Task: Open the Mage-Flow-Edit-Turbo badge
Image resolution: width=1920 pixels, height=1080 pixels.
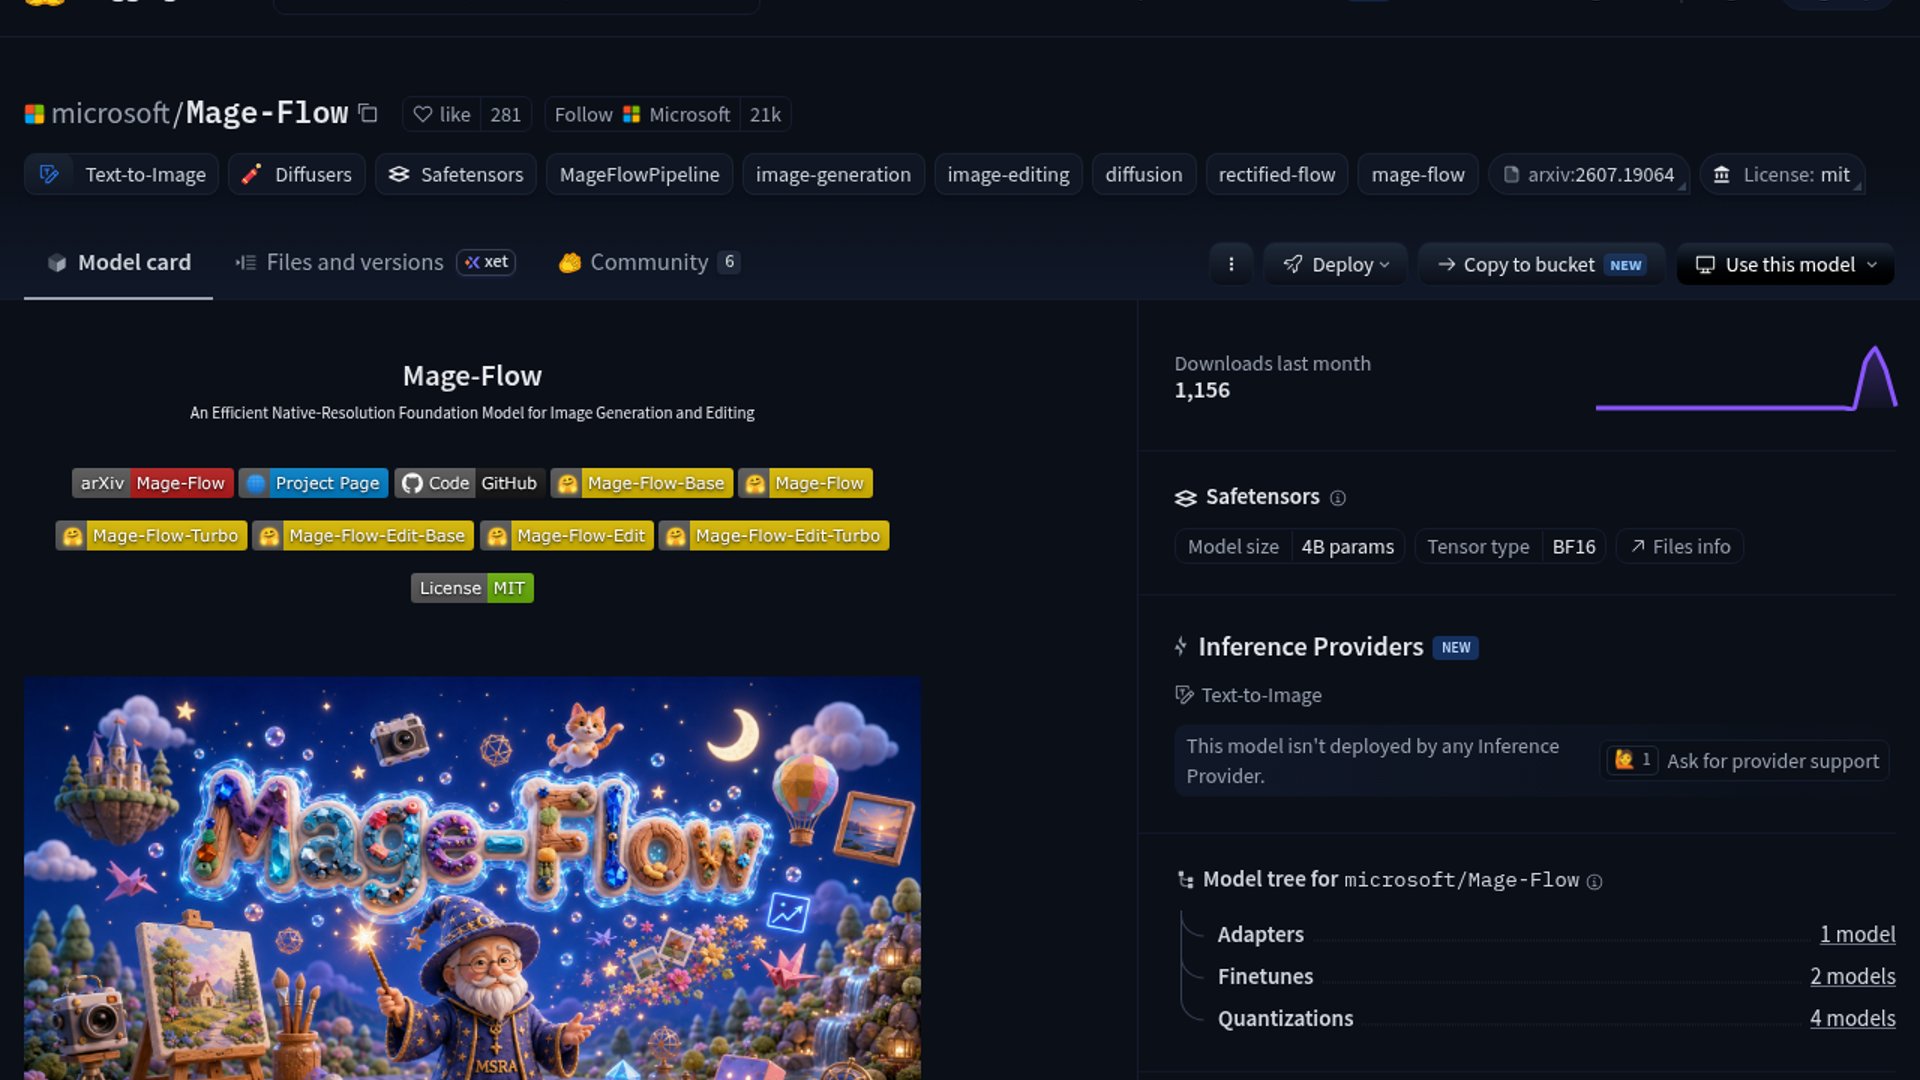Action: pos(774,536)
